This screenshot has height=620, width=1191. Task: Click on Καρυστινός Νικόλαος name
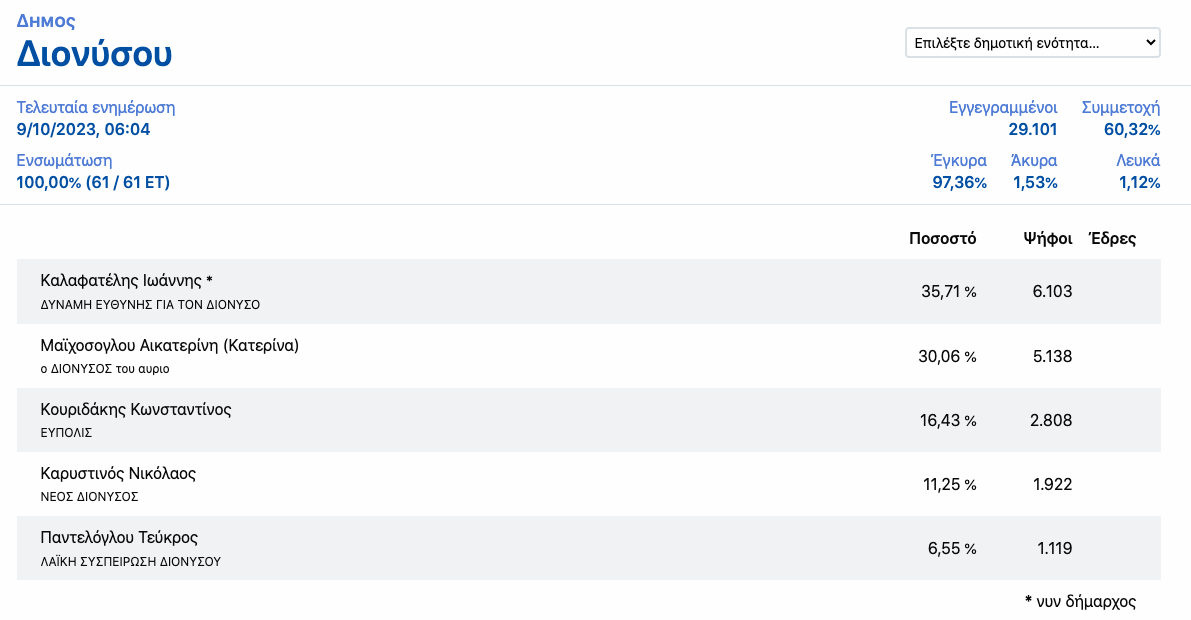(118, 473)
